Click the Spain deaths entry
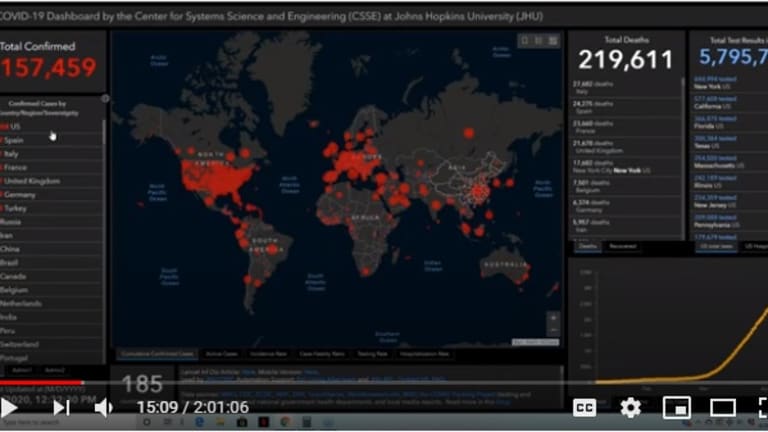 (x=625, y=107)
